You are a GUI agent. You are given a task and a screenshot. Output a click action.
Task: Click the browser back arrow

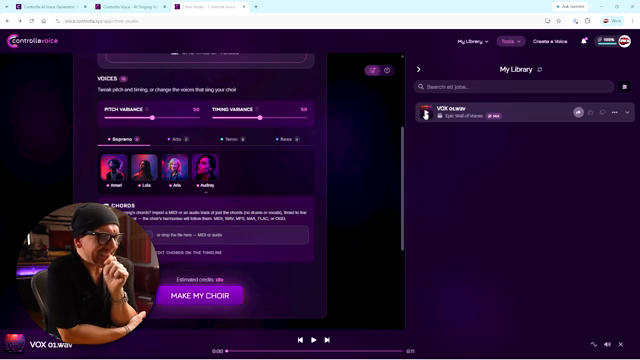pyautogui.click(x=8, y=21)
